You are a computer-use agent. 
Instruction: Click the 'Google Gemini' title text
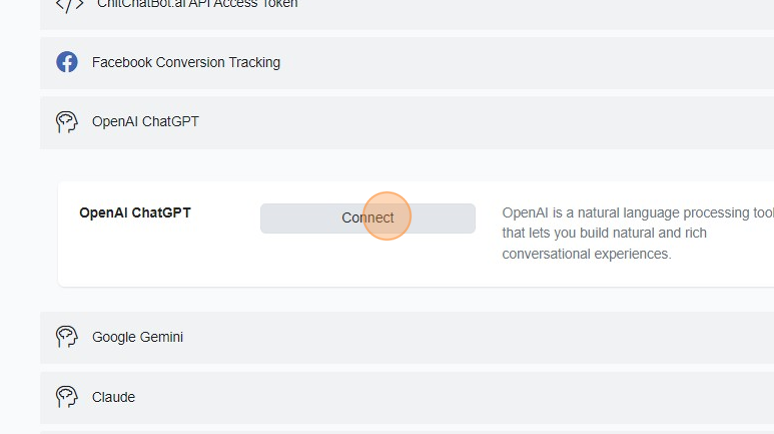(137, 337)
